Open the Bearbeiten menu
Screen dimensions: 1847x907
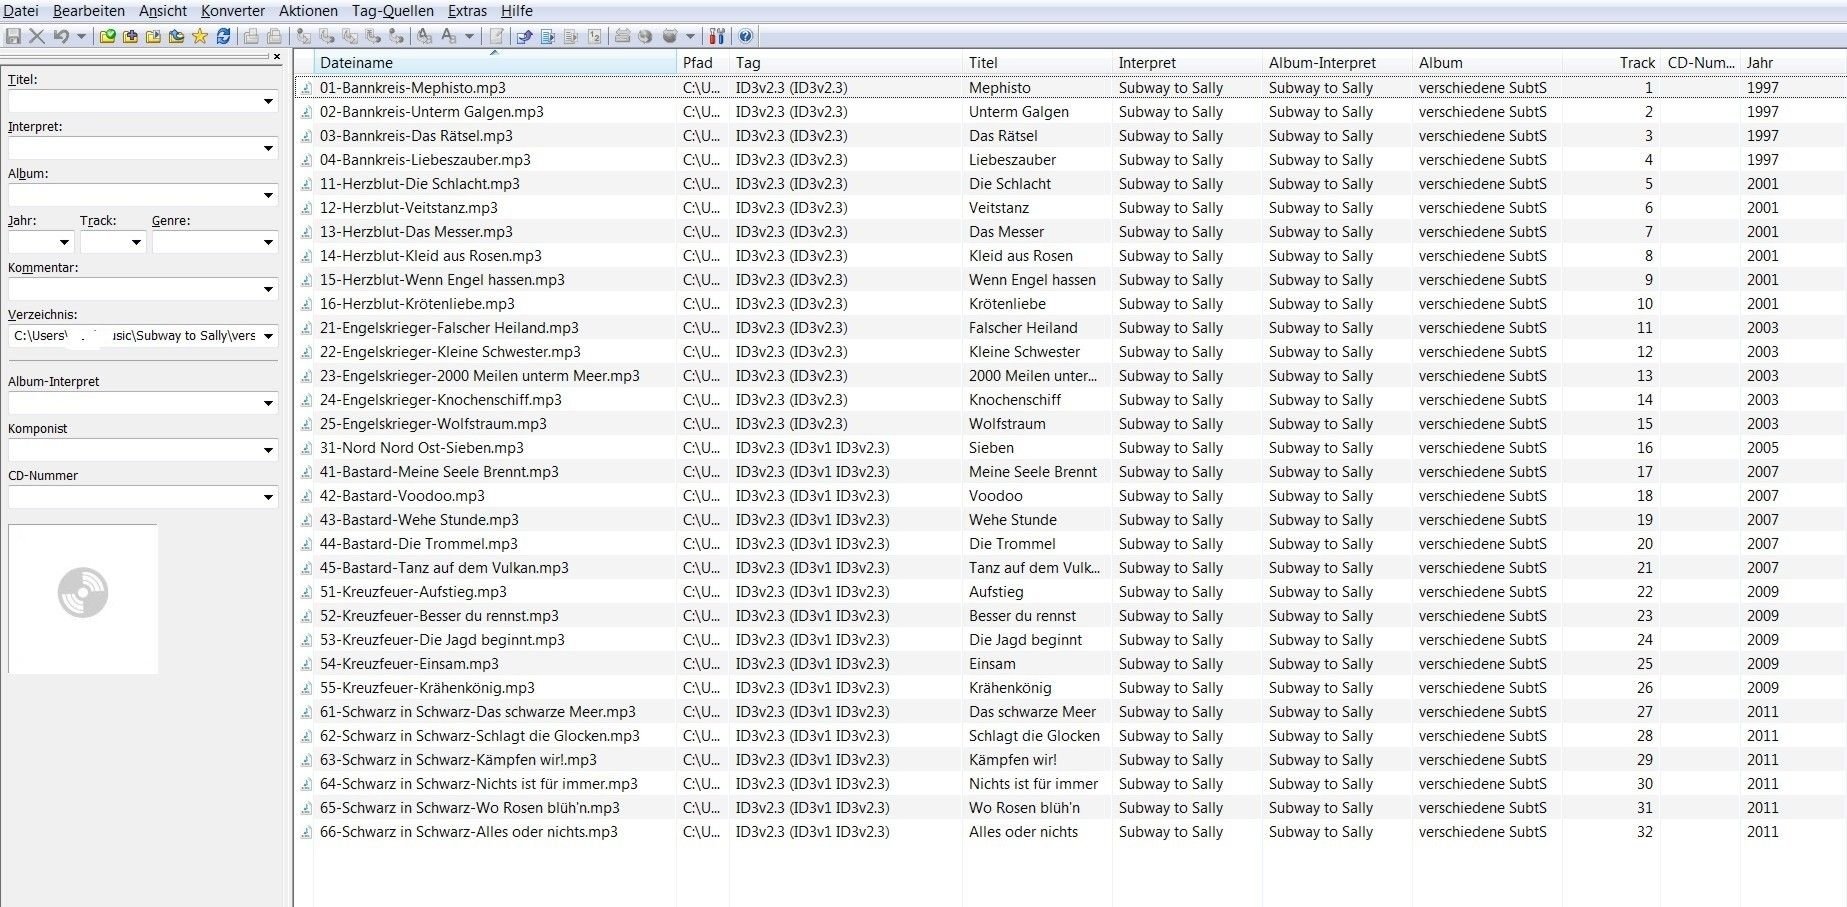[89, 11]
